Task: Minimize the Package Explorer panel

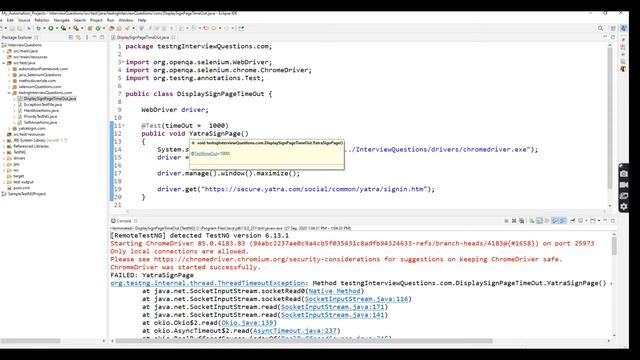Action: point(94,37)
